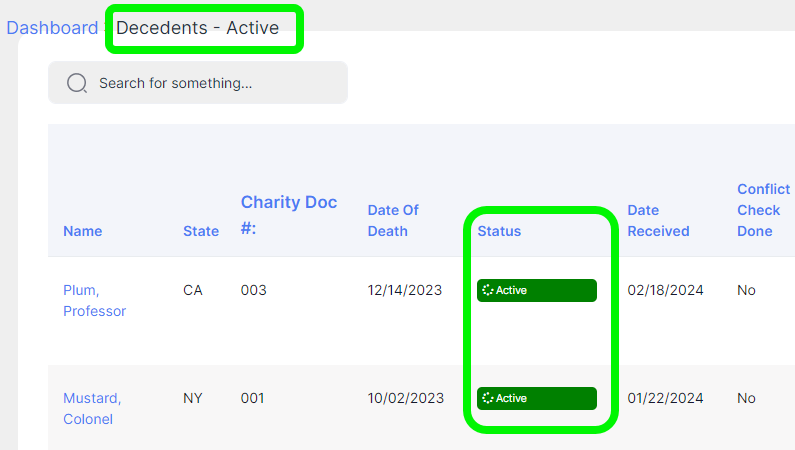Focus the Search for something field
This screenshot has height=450, width=795.
click(x=198, y=83)
